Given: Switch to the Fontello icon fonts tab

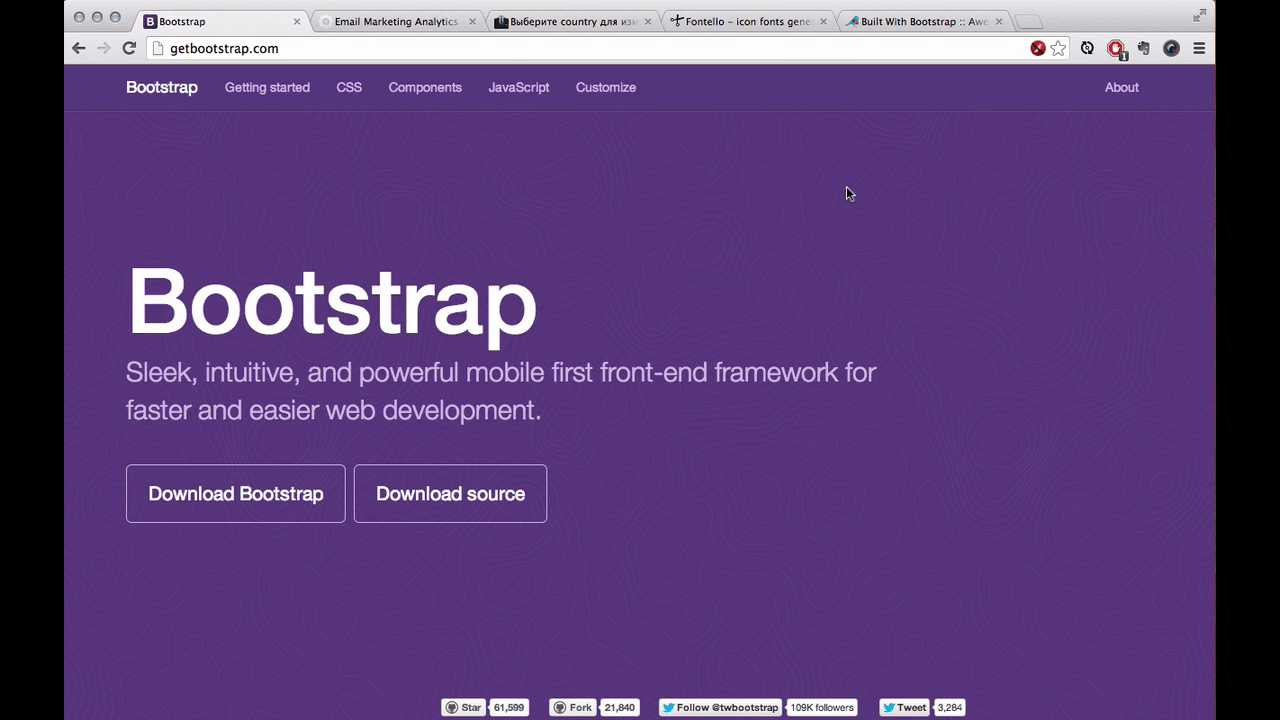Looking at the screenshot, I should [747, 21].
